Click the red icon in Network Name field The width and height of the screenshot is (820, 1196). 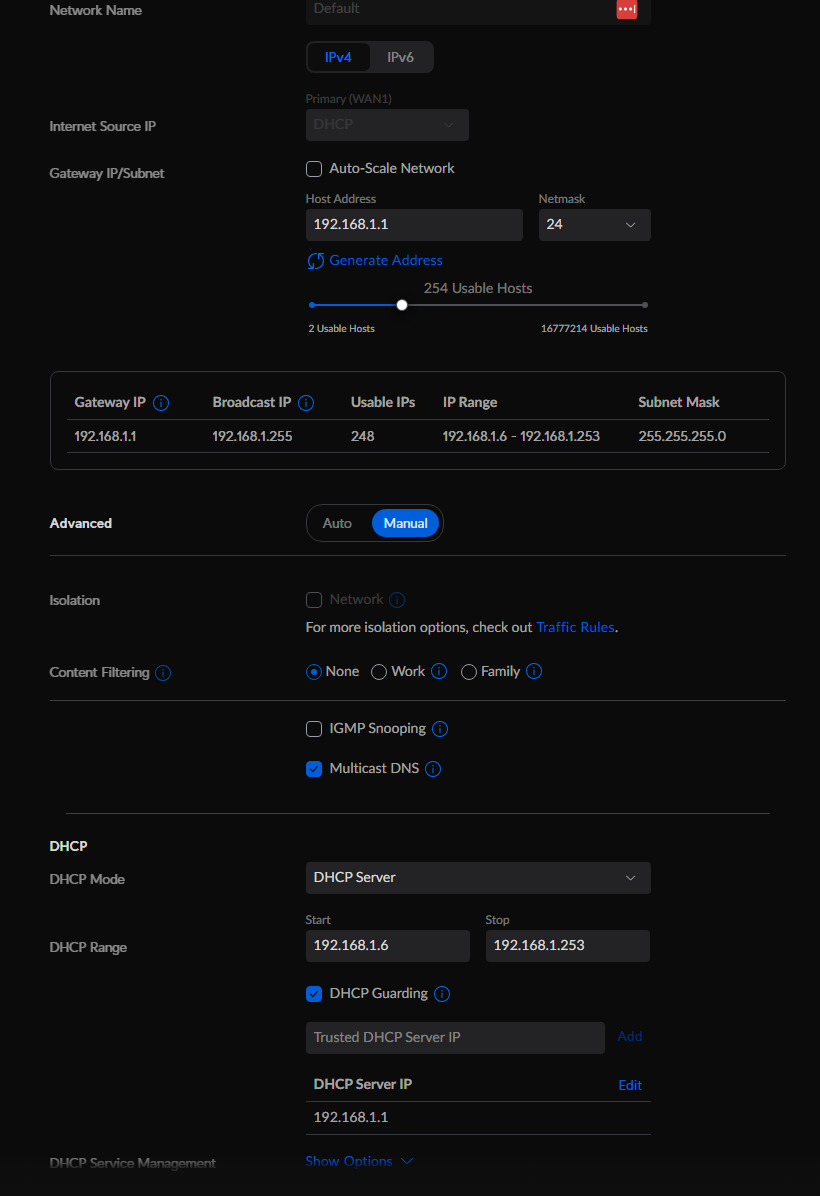pyautogui.click(x=627, y=10)
